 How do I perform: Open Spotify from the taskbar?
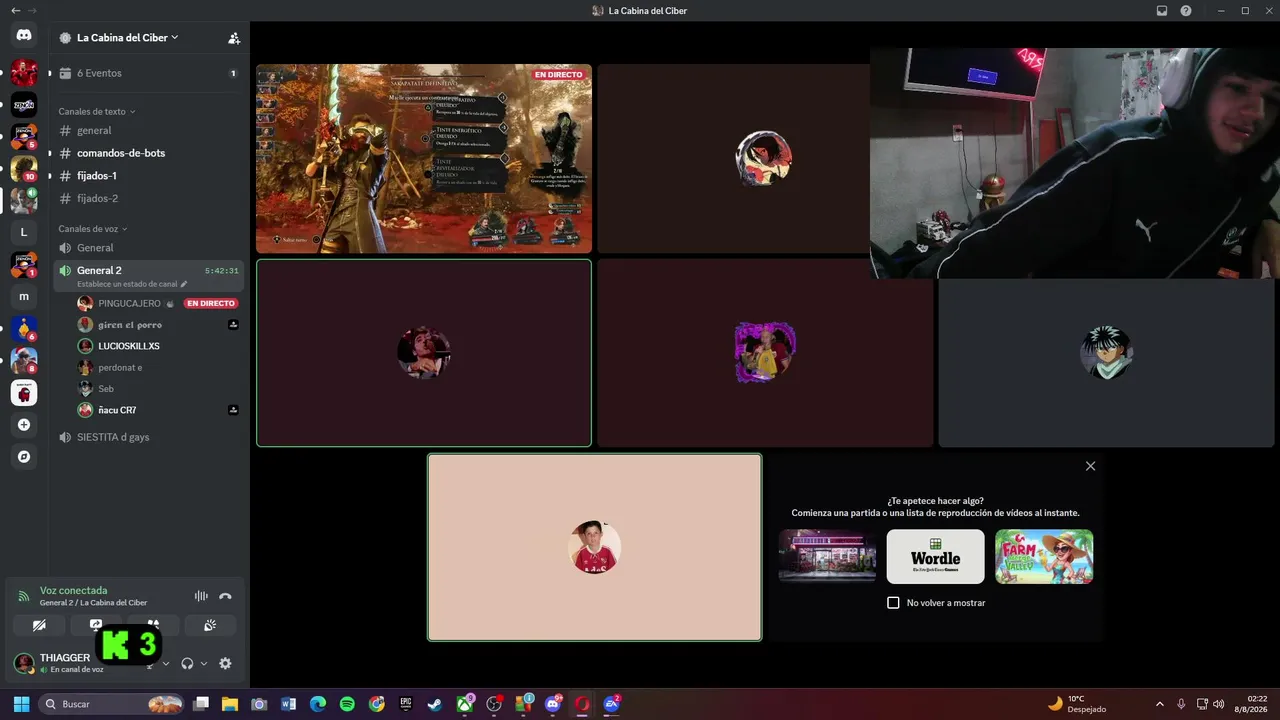coord(347,704)
